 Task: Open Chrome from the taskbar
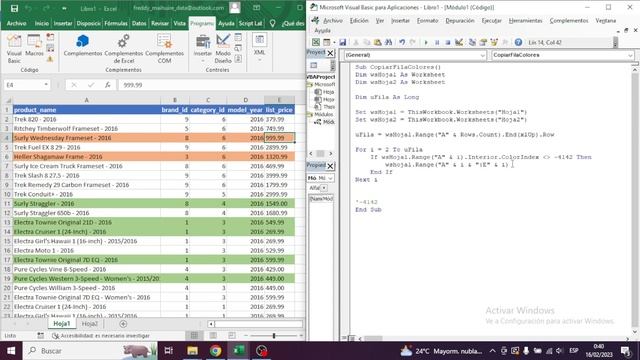coord(216,351)
